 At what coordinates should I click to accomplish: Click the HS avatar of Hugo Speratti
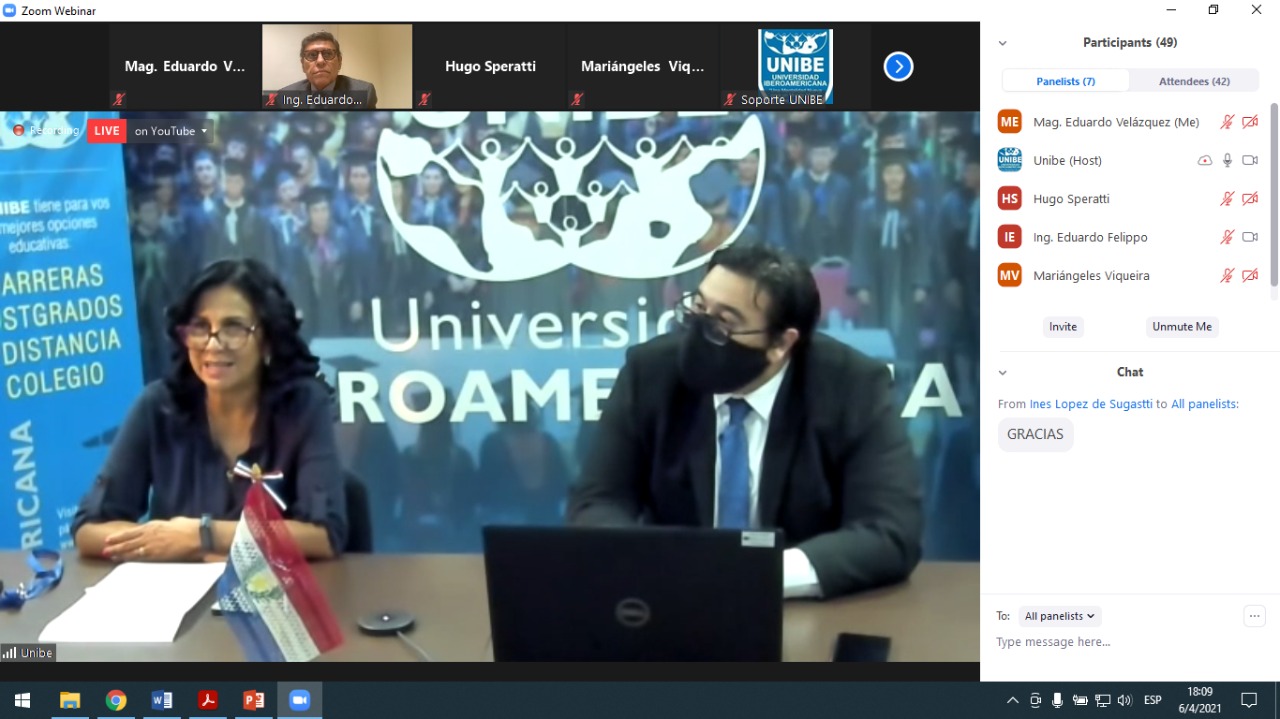(1010, 199)
